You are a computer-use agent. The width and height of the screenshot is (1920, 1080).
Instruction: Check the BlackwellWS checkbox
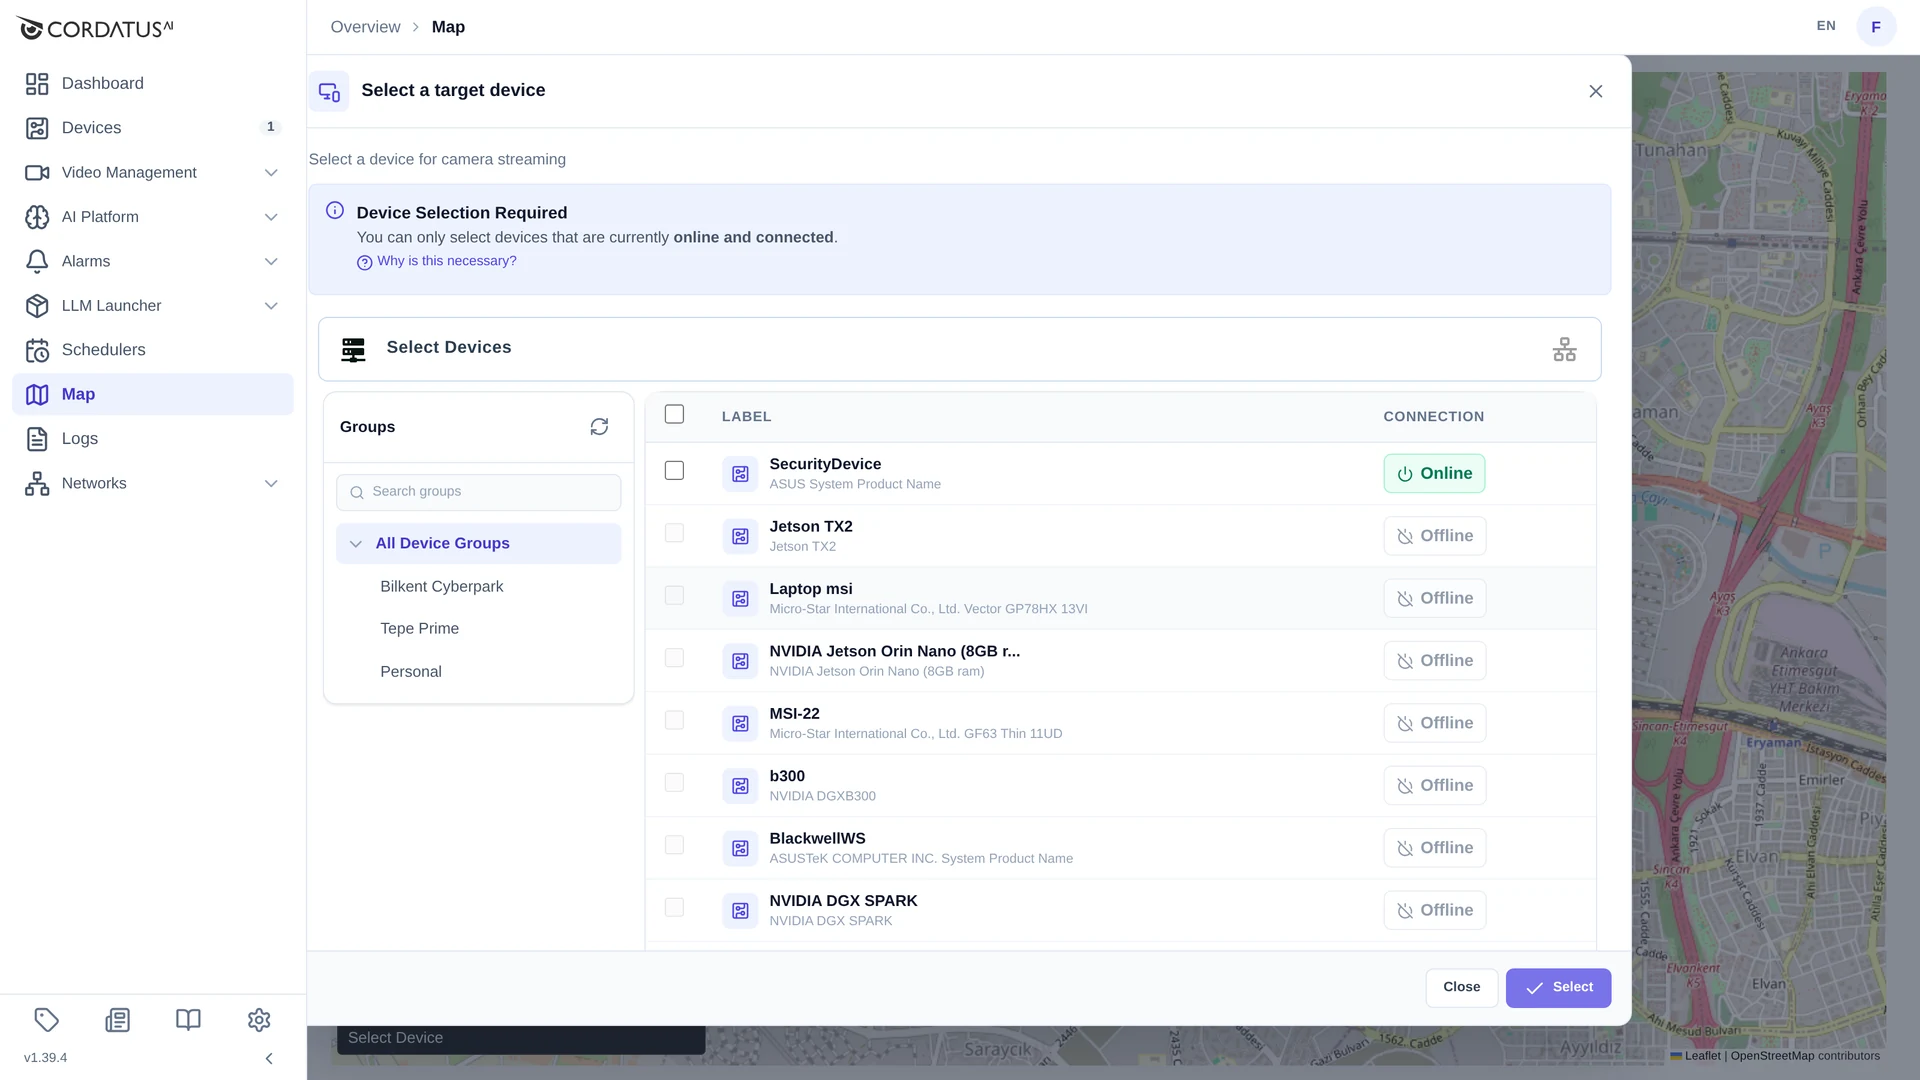(675, 845)
